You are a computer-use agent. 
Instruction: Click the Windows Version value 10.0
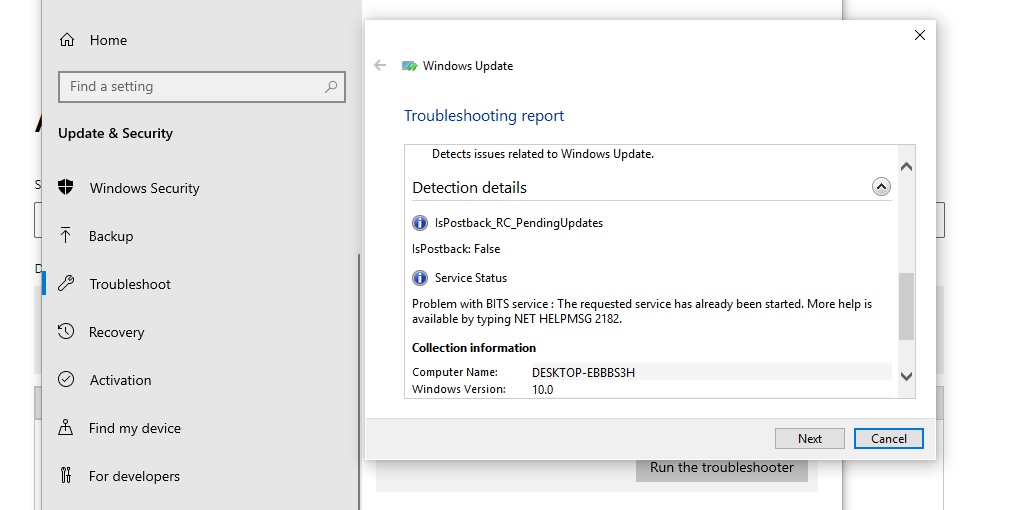click(x=542, y=389)
